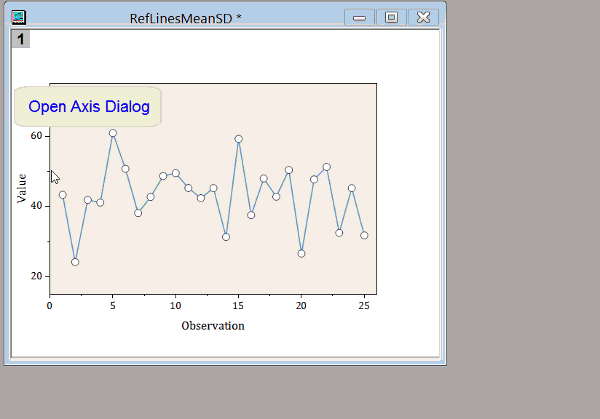Click the 15 tick label on X axis
The height and width of the screenshot is (419, 600).
click(x=238, y=306)
